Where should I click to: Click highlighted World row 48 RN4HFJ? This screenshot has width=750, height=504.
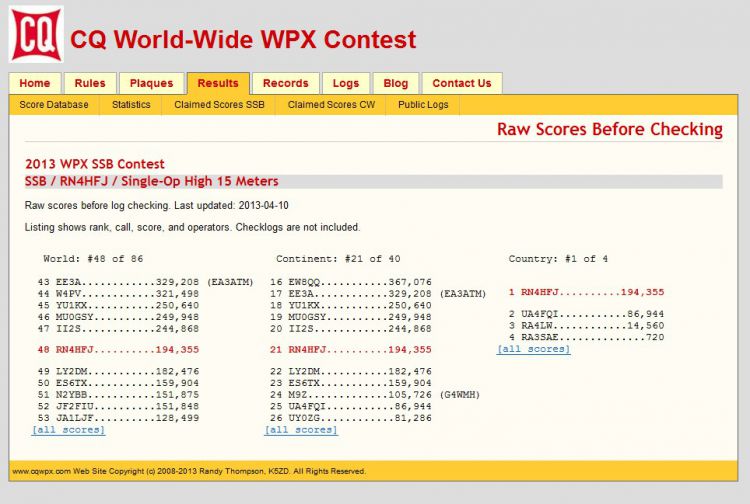[x=118, y=350]
